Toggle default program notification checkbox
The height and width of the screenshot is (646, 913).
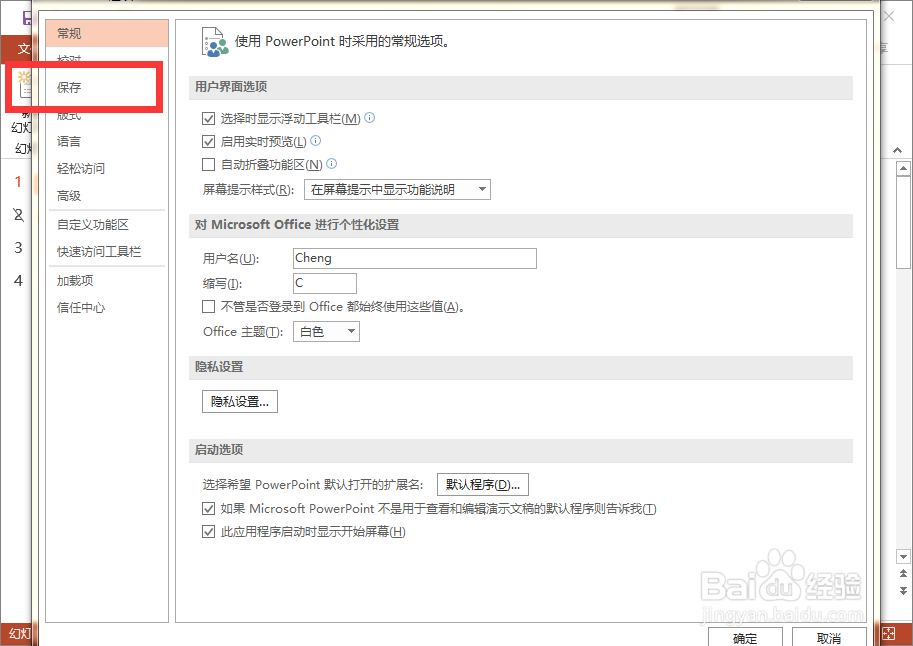coord(208,509)
